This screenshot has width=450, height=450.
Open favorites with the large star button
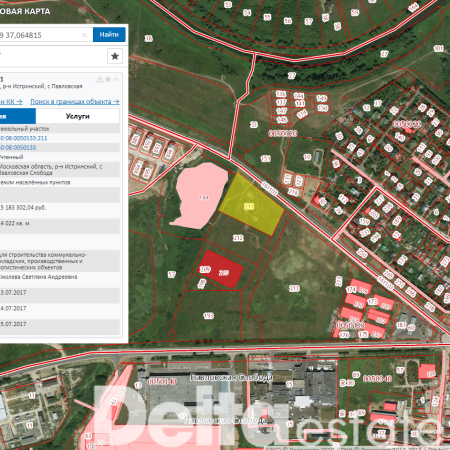115,56
